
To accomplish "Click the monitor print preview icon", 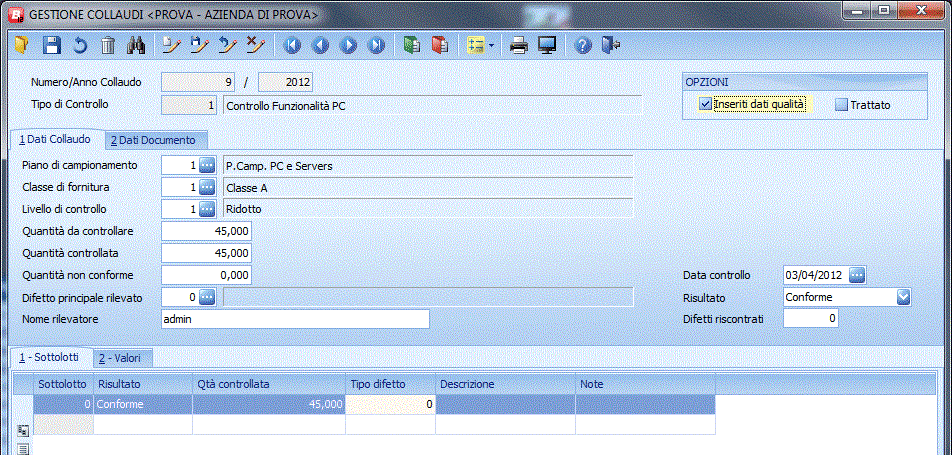I will 547,46.
